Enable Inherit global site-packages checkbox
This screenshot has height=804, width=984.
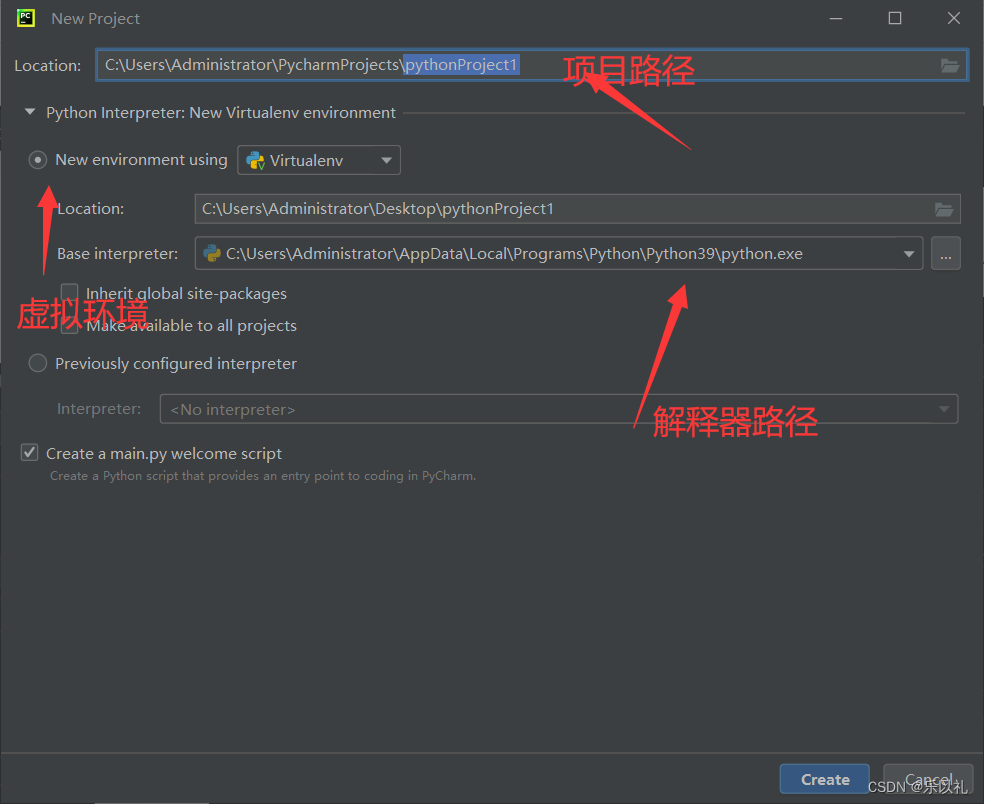click(70, 293)
